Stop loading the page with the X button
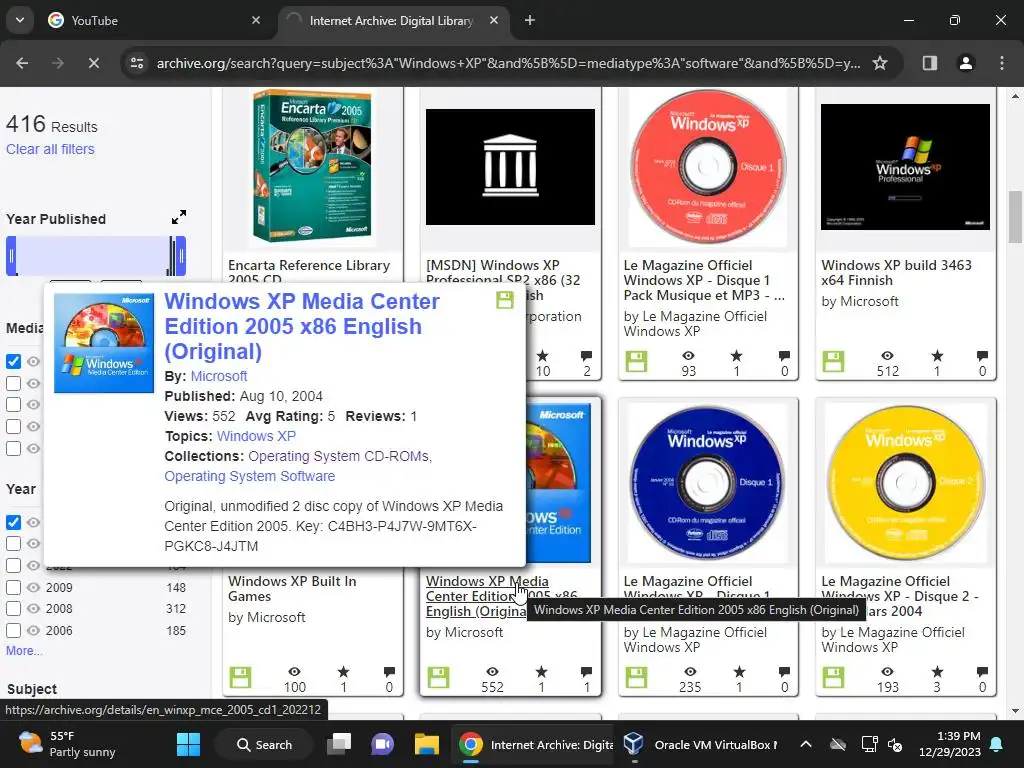Viewport: 1024px width, 768px height. point(93,63)
